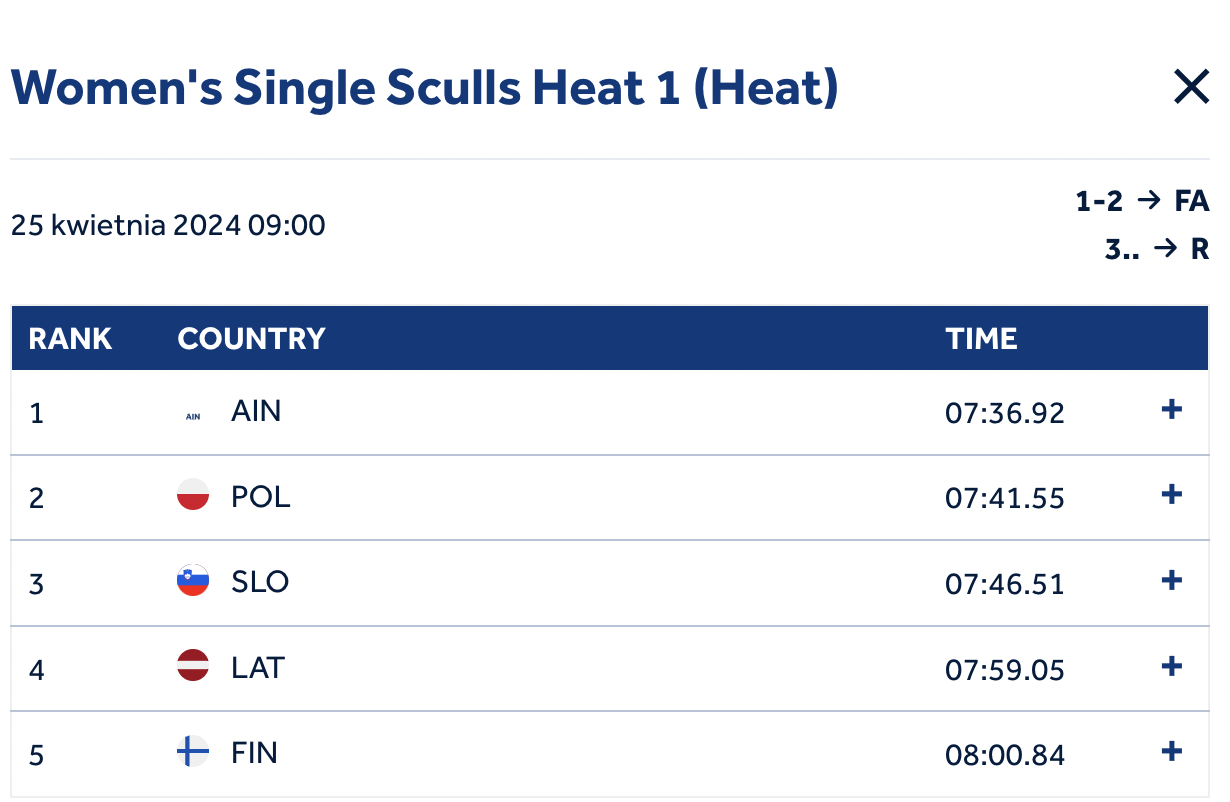Viewport: 1230px width, 802px height.
Task: Select the POL country label
Action: tap(261, 496)
